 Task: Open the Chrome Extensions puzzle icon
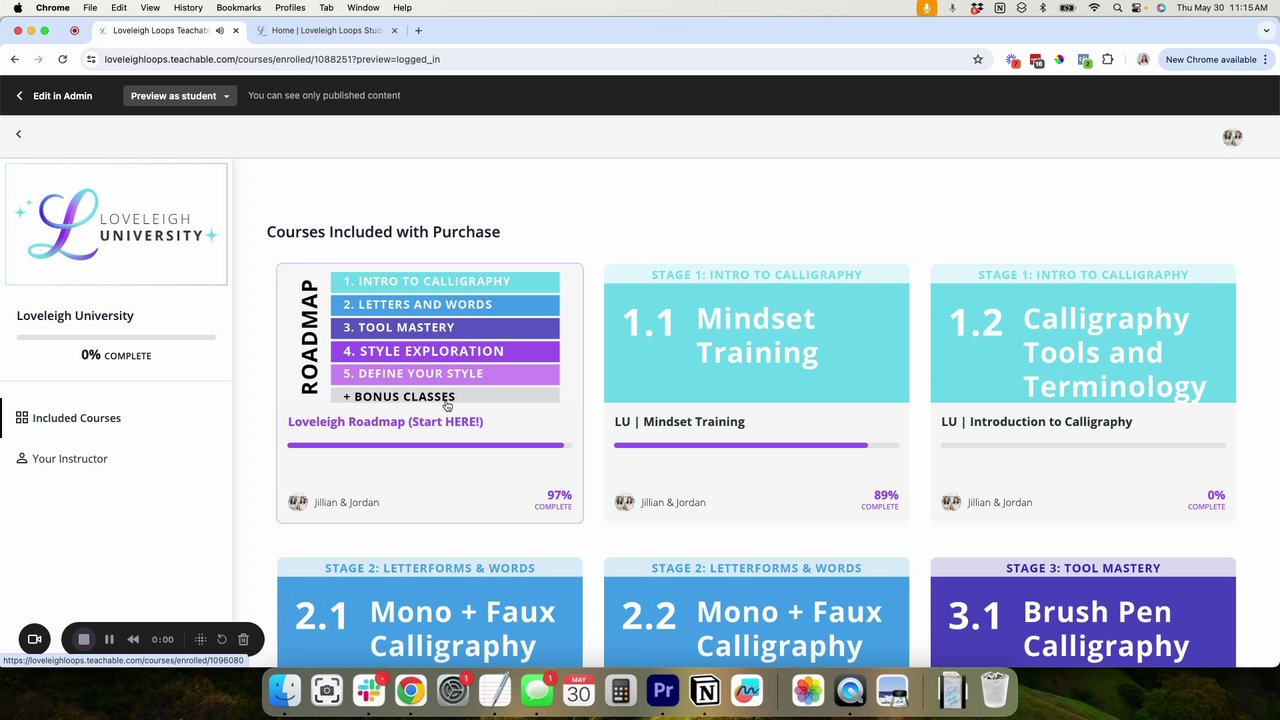click(x=1107, y=59)
